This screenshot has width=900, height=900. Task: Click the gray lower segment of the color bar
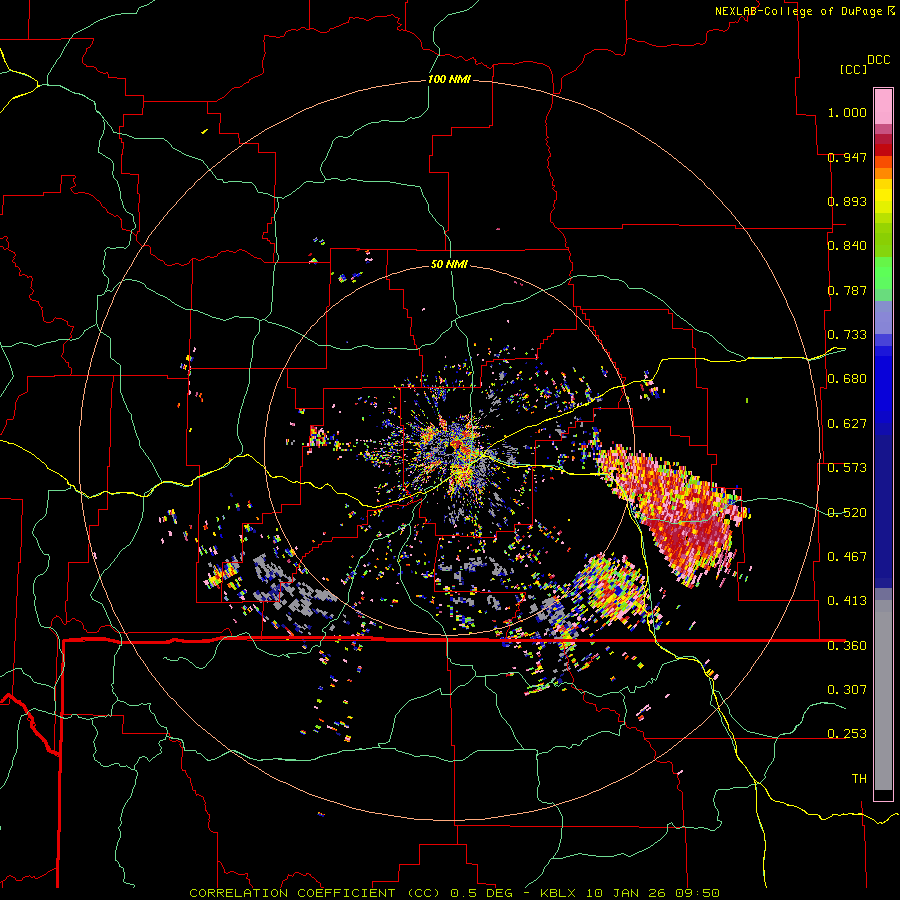[883, 695]
